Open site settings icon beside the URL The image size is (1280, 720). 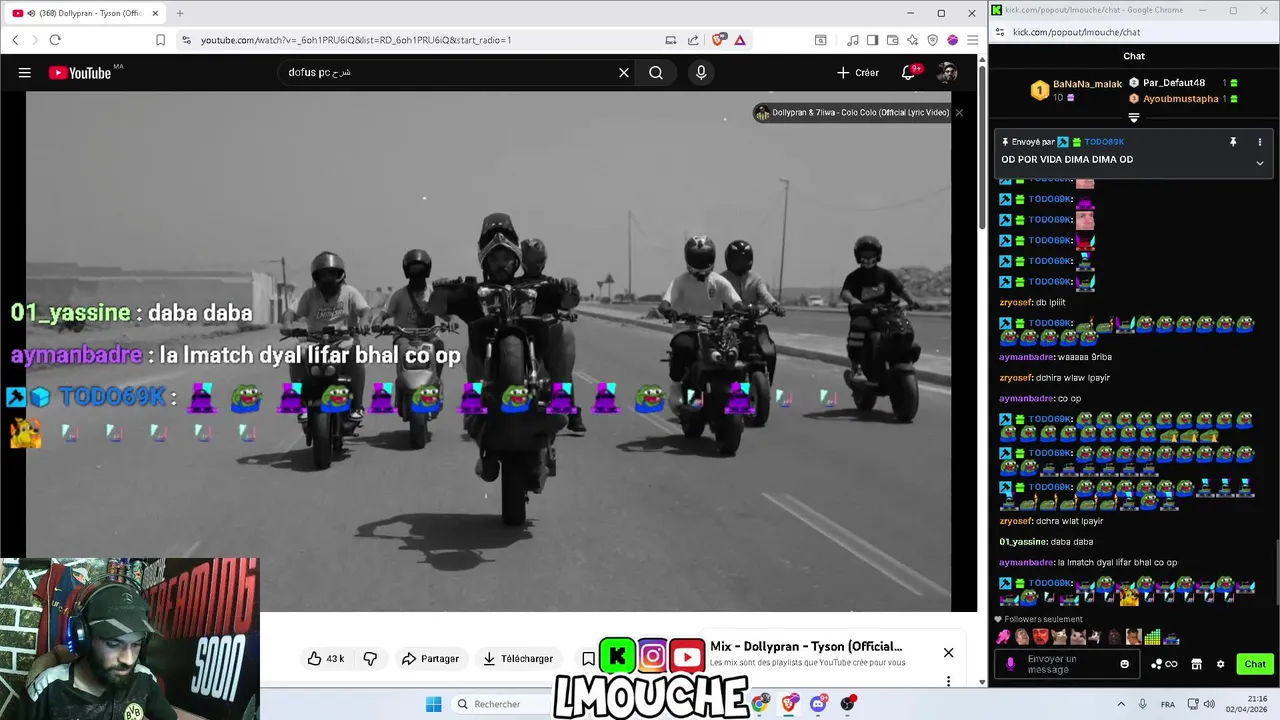186,40
